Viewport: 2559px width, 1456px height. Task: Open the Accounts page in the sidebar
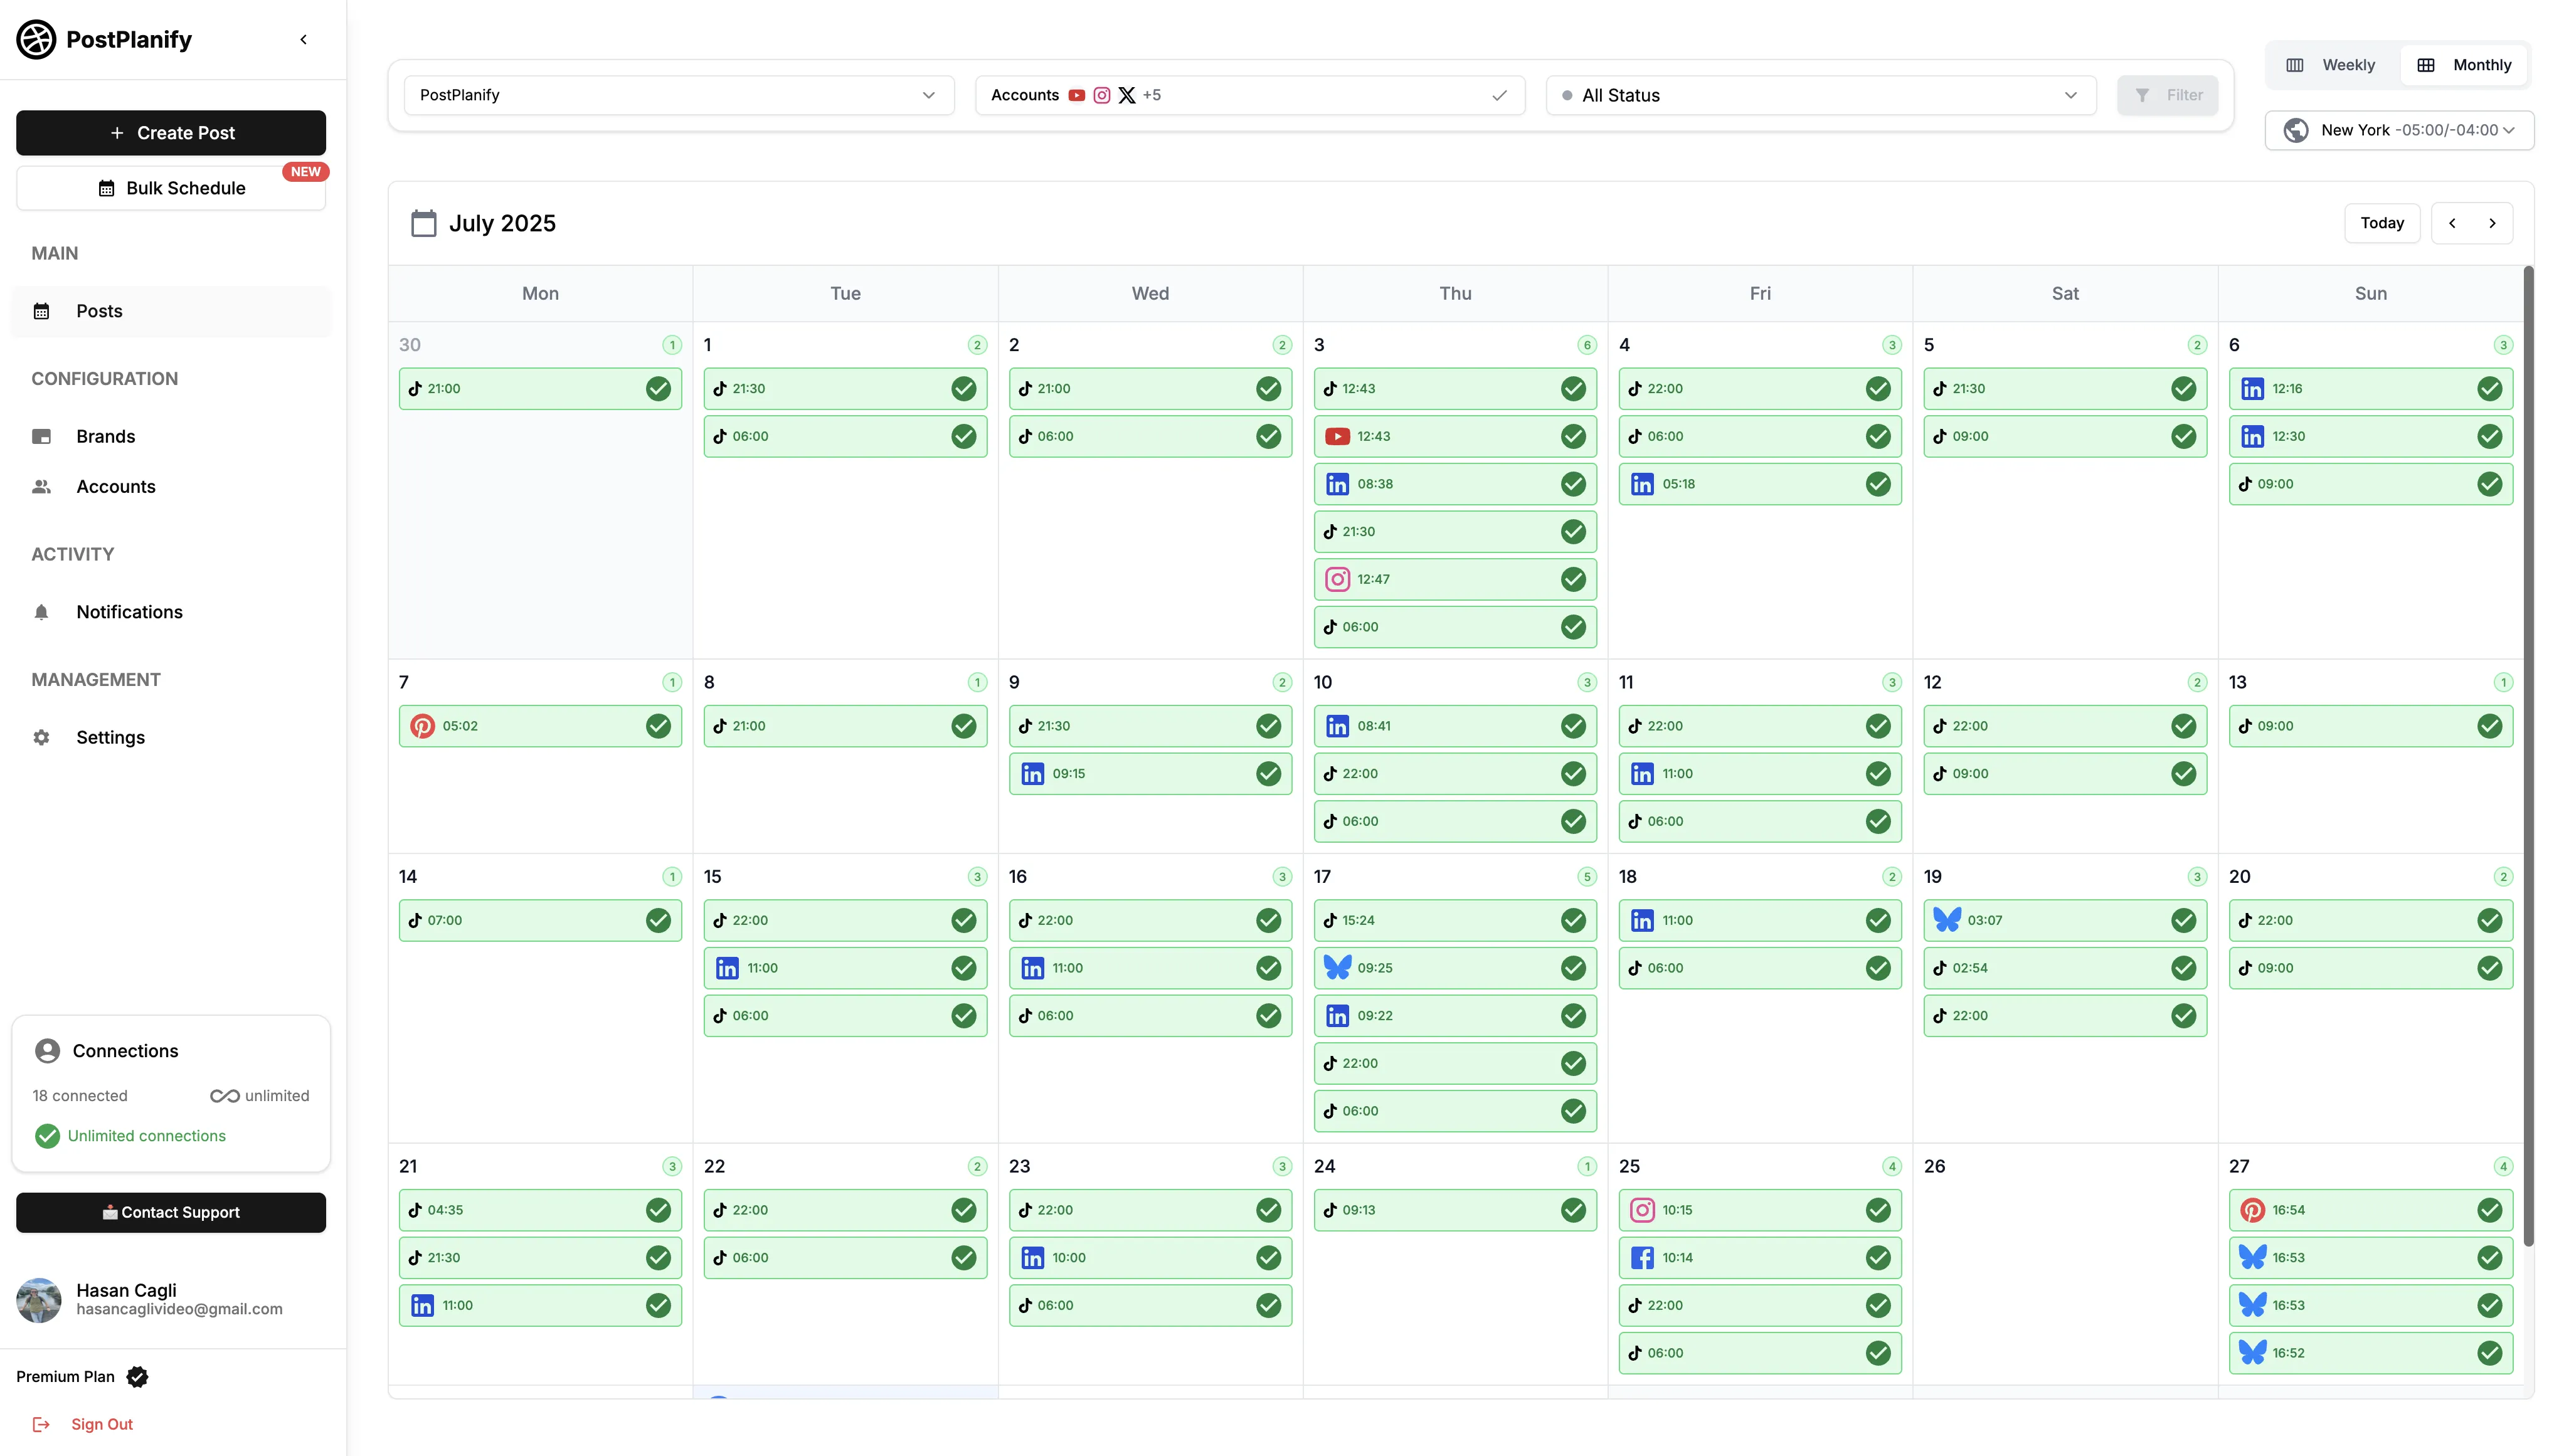click(115, 487)
